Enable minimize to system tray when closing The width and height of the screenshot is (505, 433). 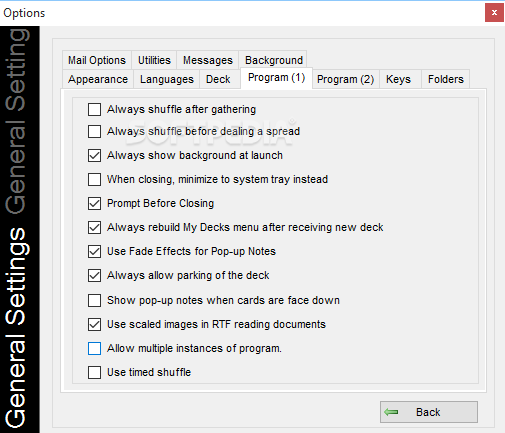(94, 179)
